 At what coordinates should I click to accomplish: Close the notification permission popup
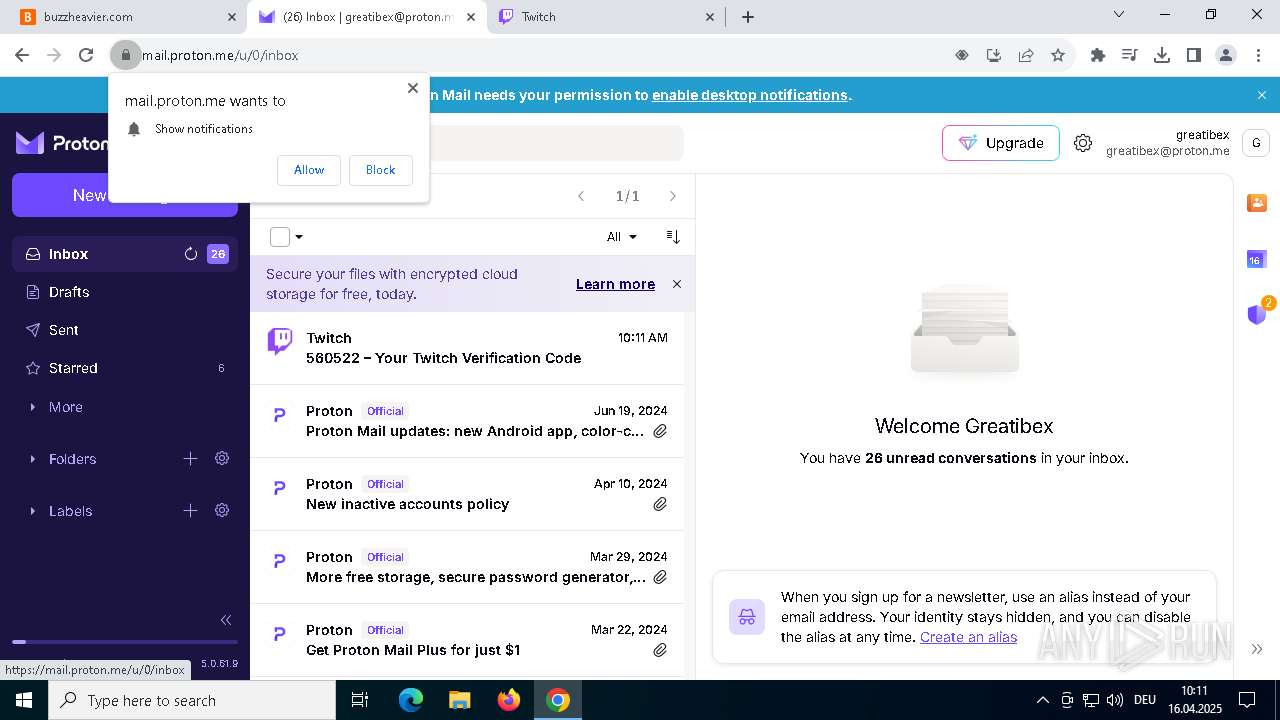[x=412, y=88]
